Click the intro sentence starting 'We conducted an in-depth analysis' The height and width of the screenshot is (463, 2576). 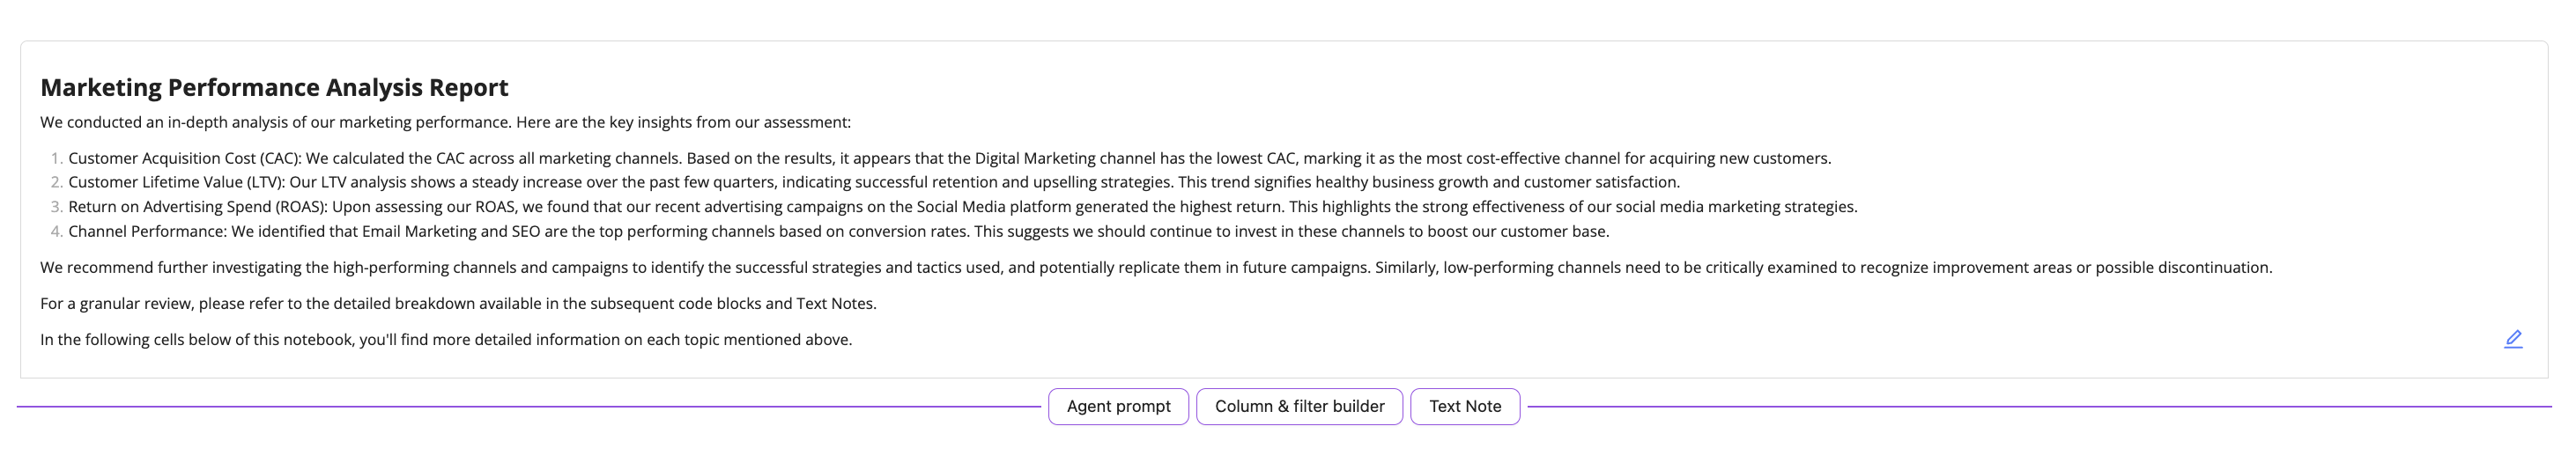pyautogui.click(x=445, y=122)
